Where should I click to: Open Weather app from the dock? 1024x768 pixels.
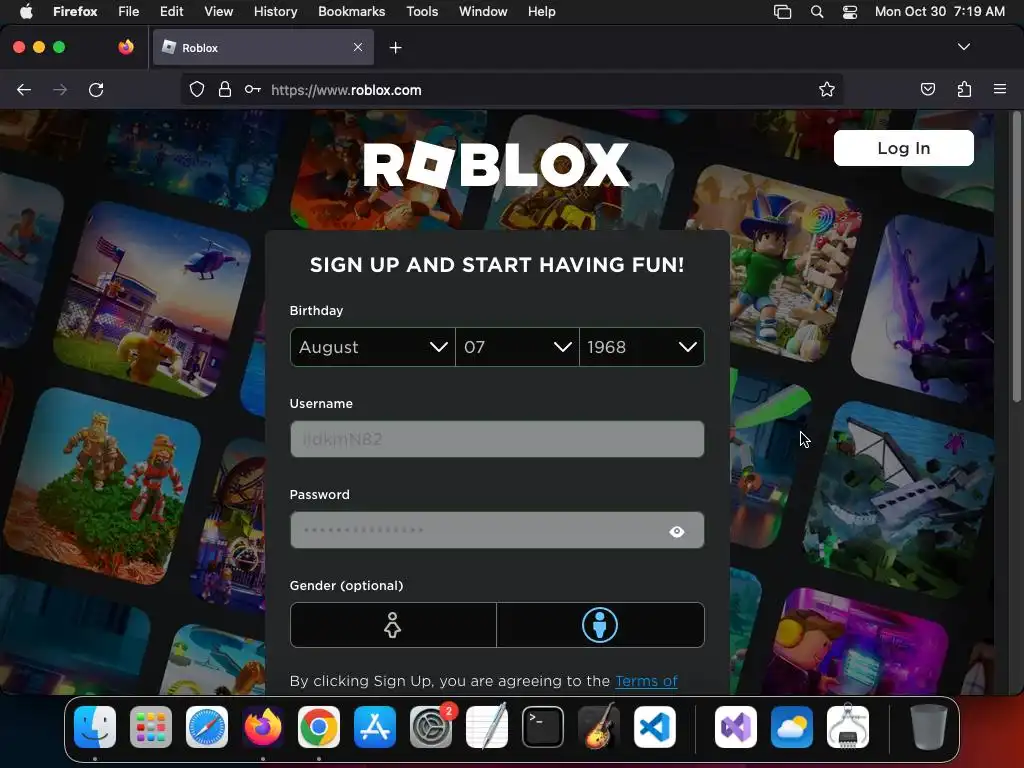[x=792, y=727]
